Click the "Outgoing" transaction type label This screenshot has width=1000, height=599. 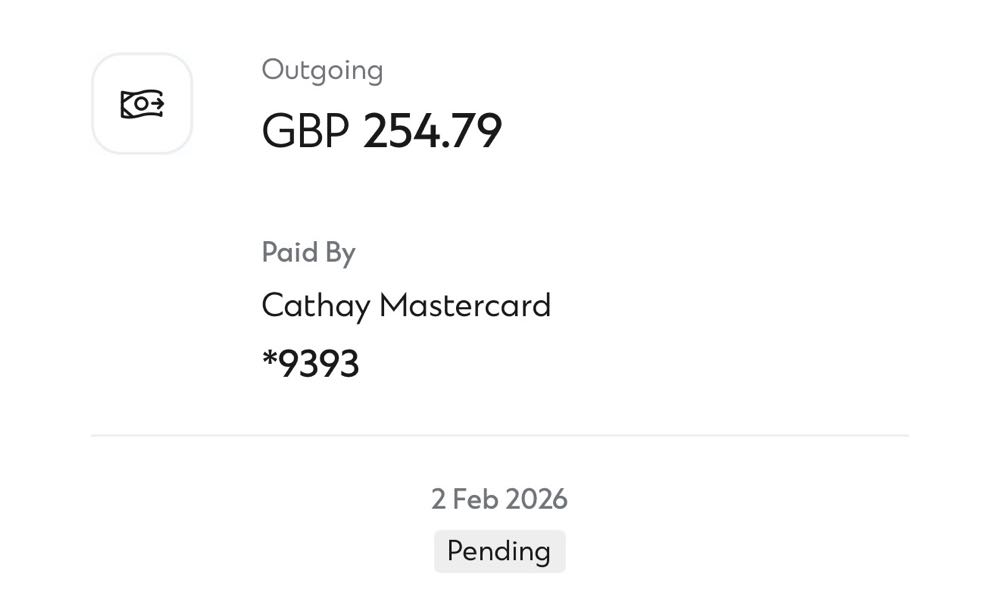pos(322,70)
